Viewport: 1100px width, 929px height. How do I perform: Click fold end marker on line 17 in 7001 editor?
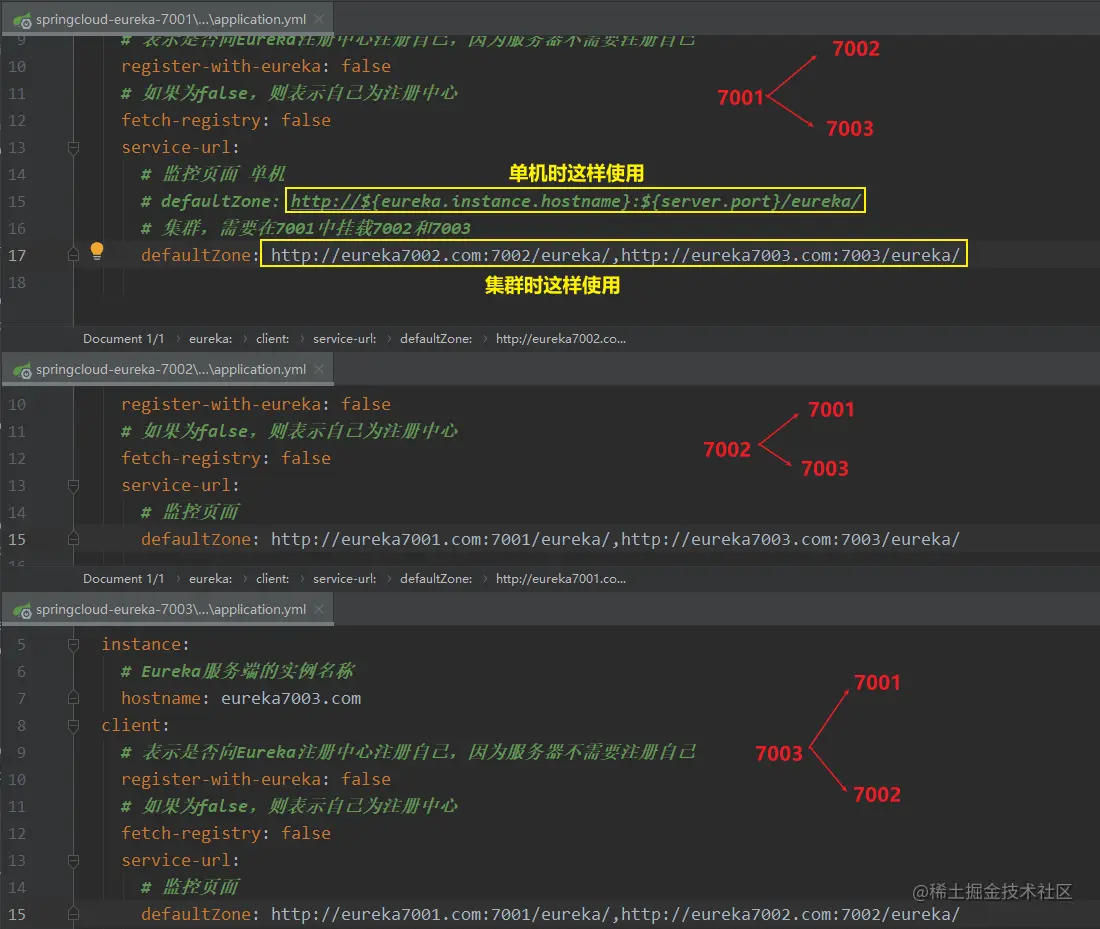click(x=73, y=255)
